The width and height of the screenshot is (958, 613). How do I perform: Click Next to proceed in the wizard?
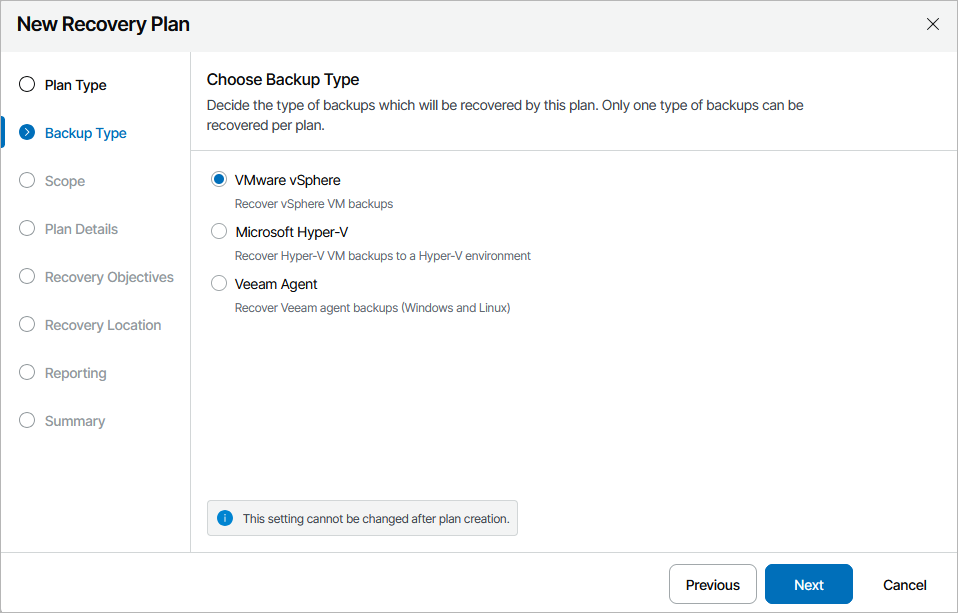(808, 584)
